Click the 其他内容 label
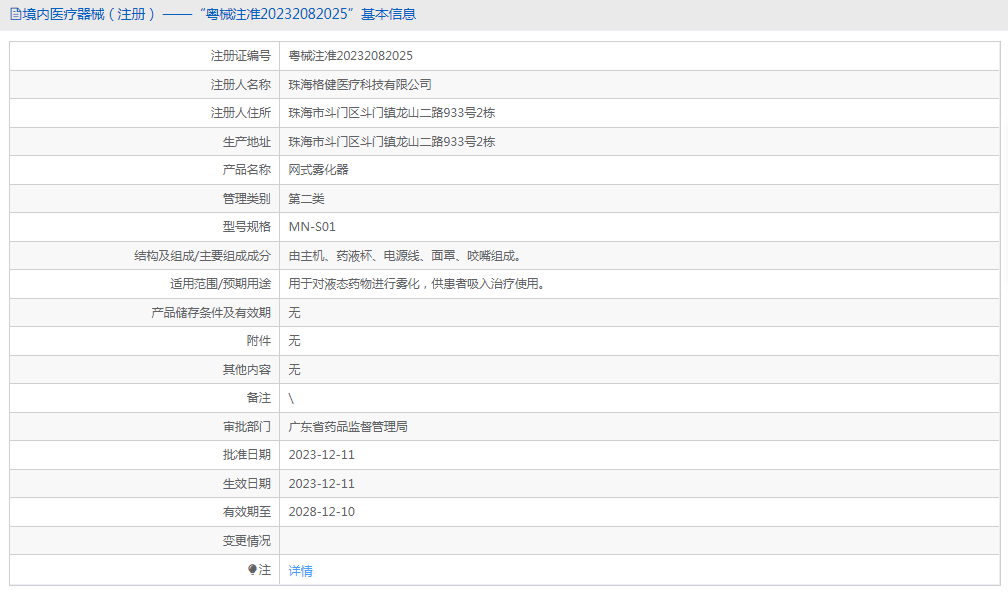Screen dimensions: 1008x592 point(247,370)
